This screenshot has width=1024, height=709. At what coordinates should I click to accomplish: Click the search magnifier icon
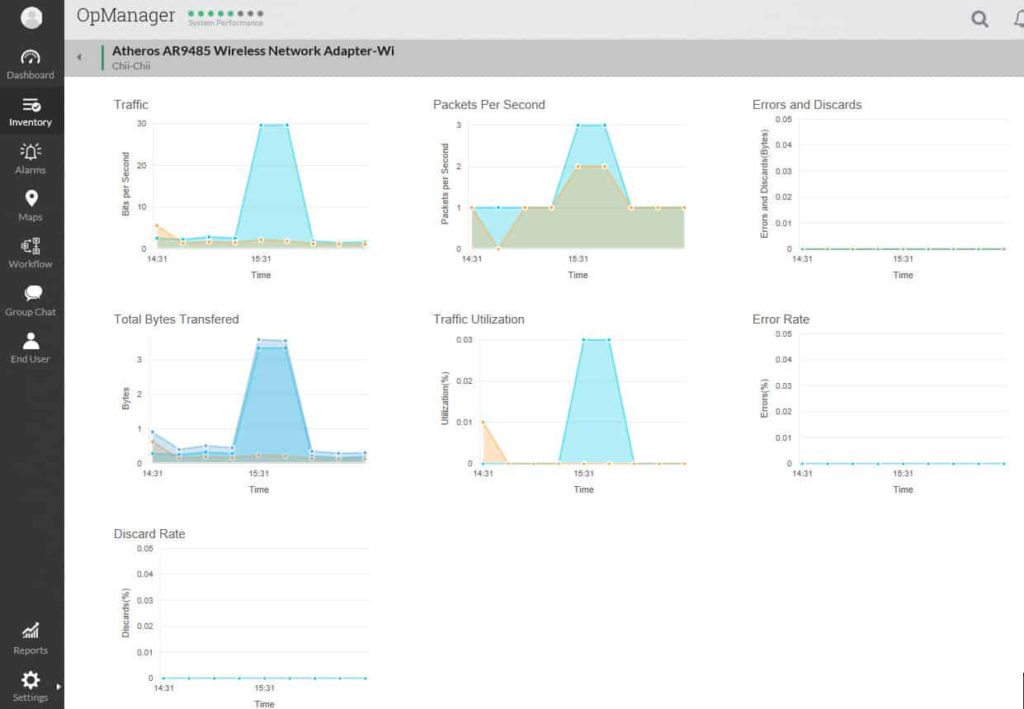pos(979,19)
